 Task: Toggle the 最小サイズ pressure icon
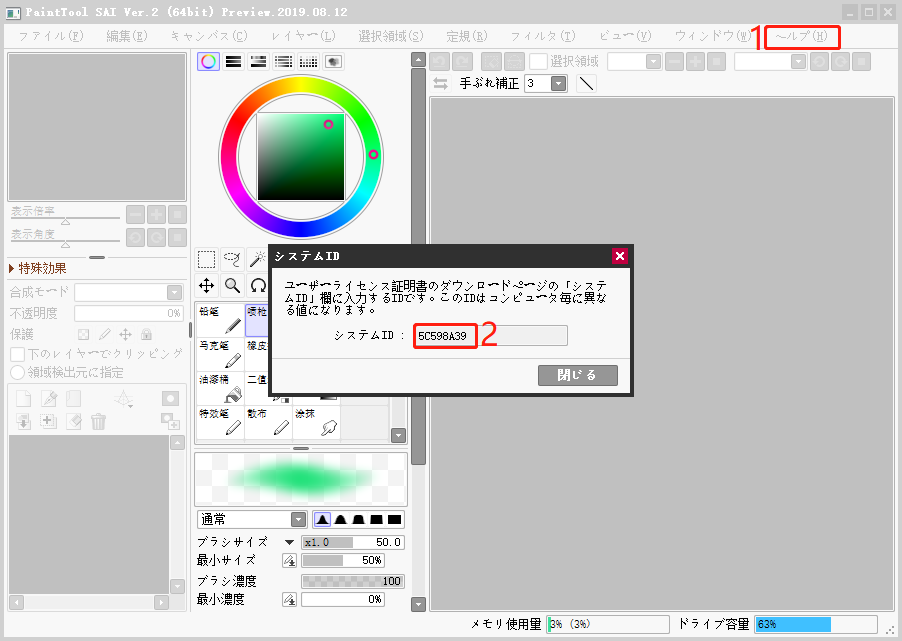point(289,560)
